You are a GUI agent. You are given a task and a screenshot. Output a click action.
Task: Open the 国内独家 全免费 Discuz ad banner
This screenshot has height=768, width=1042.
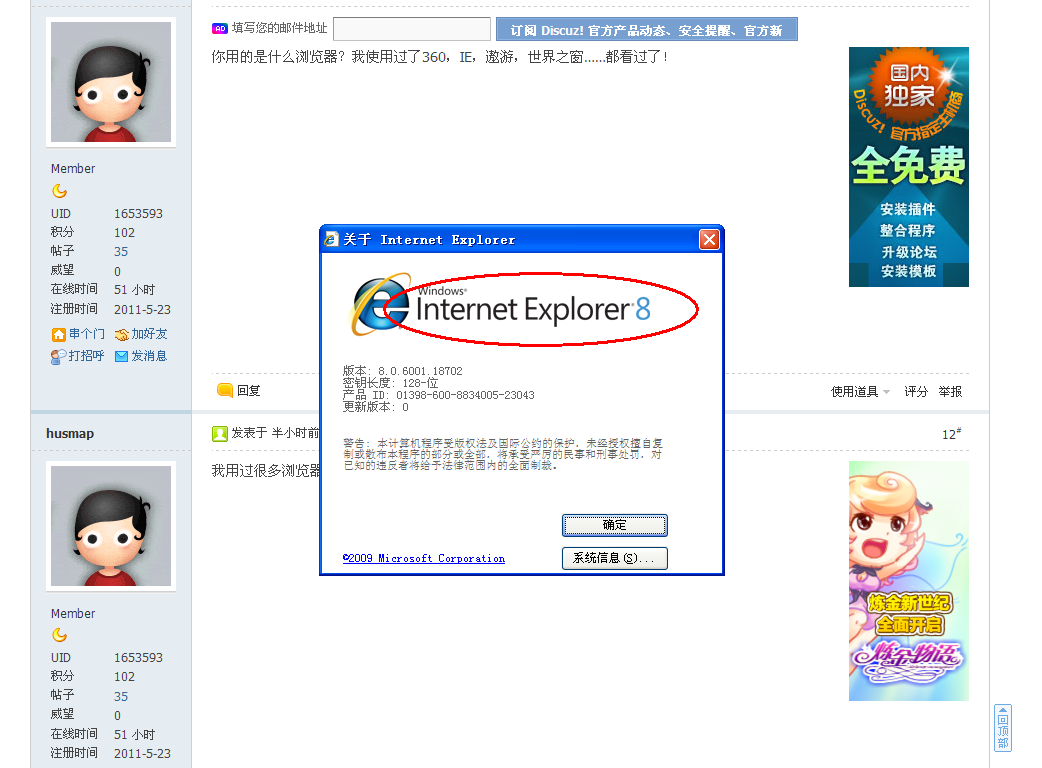908,167
